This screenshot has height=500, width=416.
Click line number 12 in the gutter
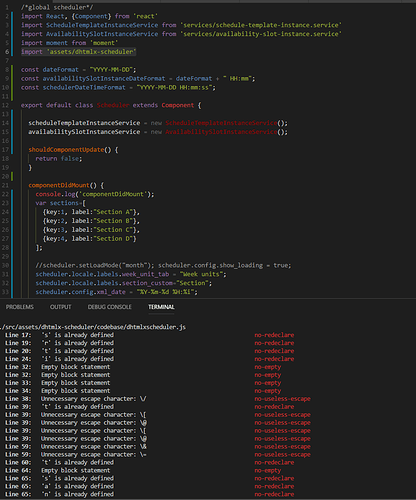(5, 105)
